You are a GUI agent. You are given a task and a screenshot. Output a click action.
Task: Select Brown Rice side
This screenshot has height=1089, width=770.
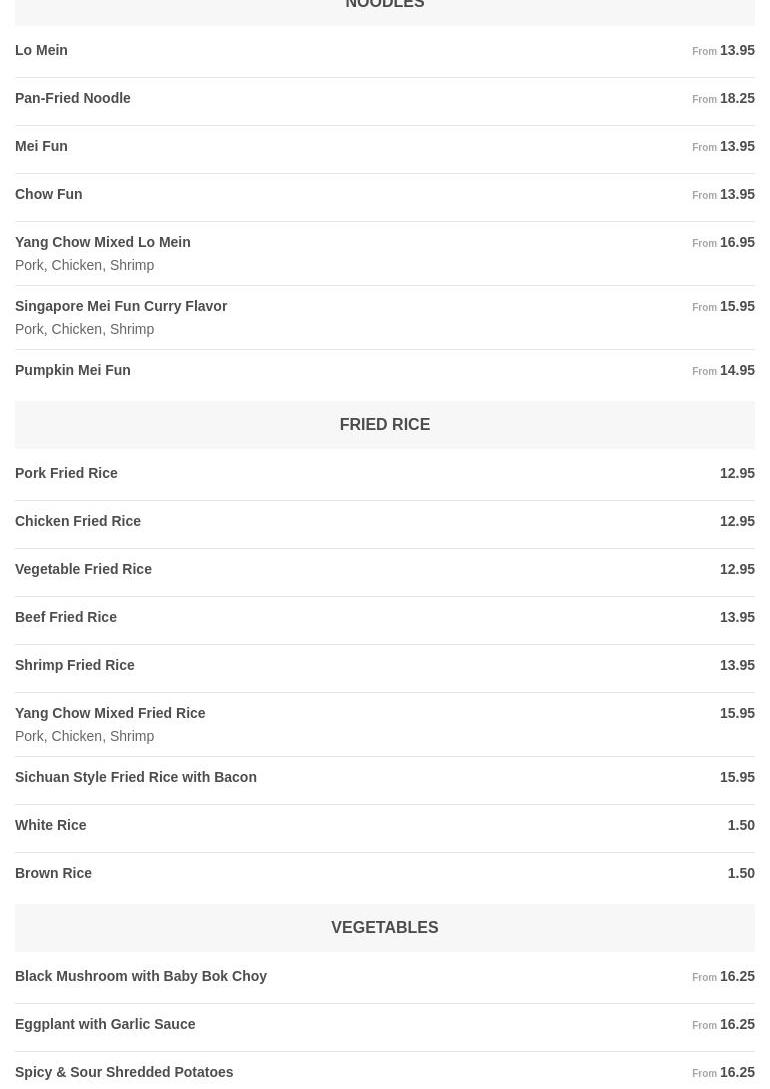click(x=54, y=873)
